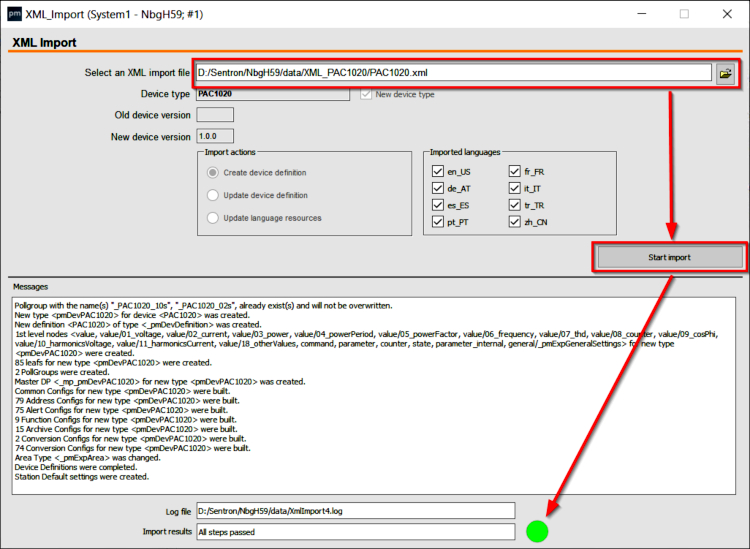Click message 'Station Default settings were created.'
This screenshot has height=549, width=750.
82,476
